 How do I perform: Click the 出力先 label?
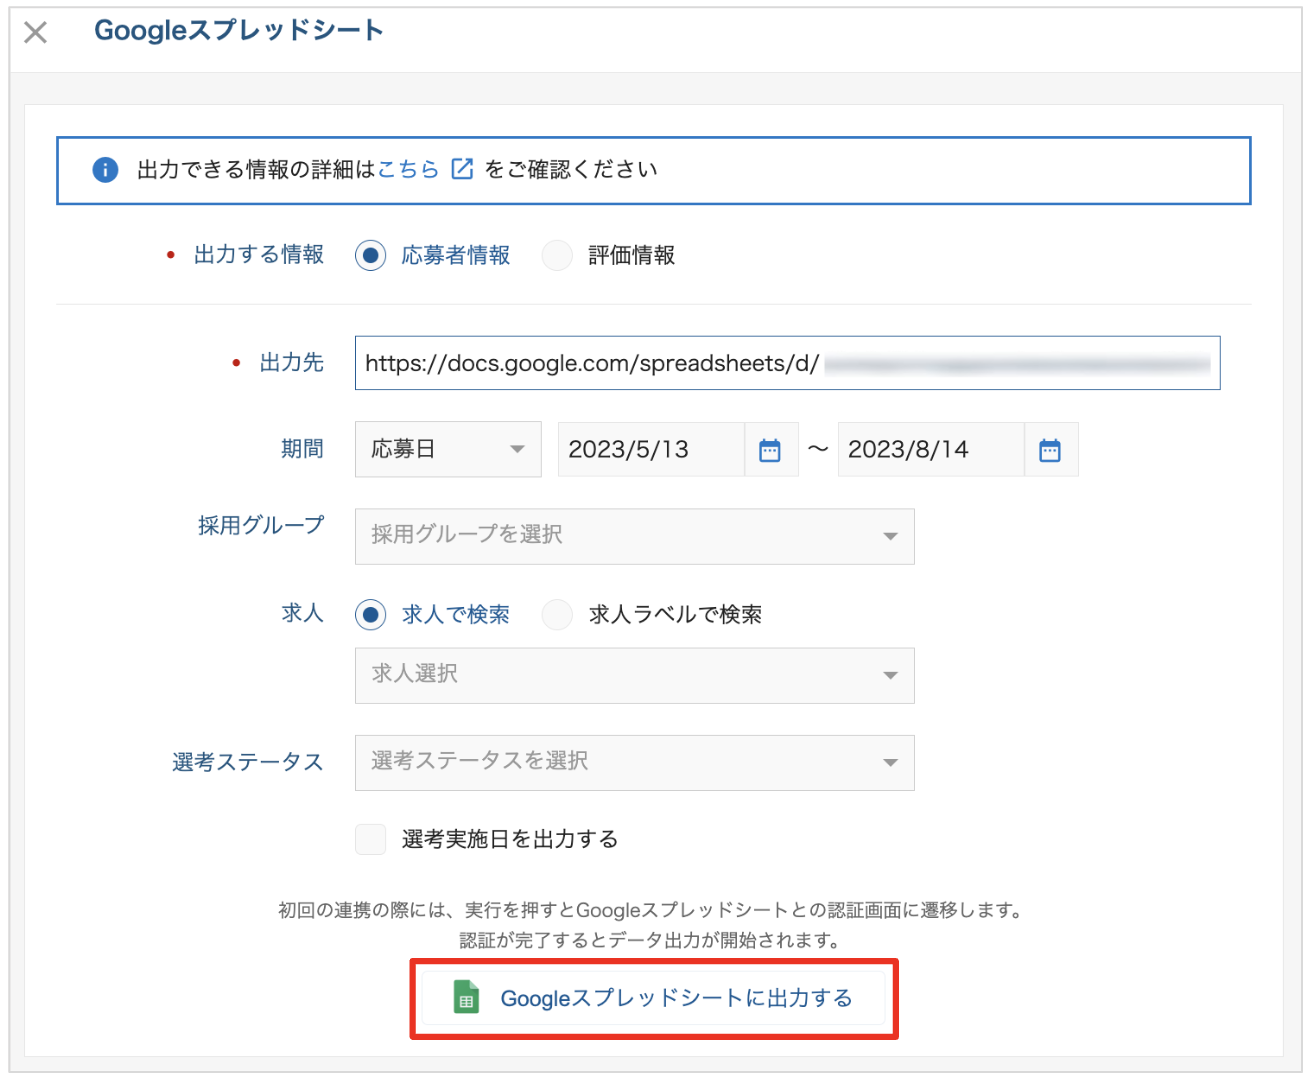[x=292, y=363]
